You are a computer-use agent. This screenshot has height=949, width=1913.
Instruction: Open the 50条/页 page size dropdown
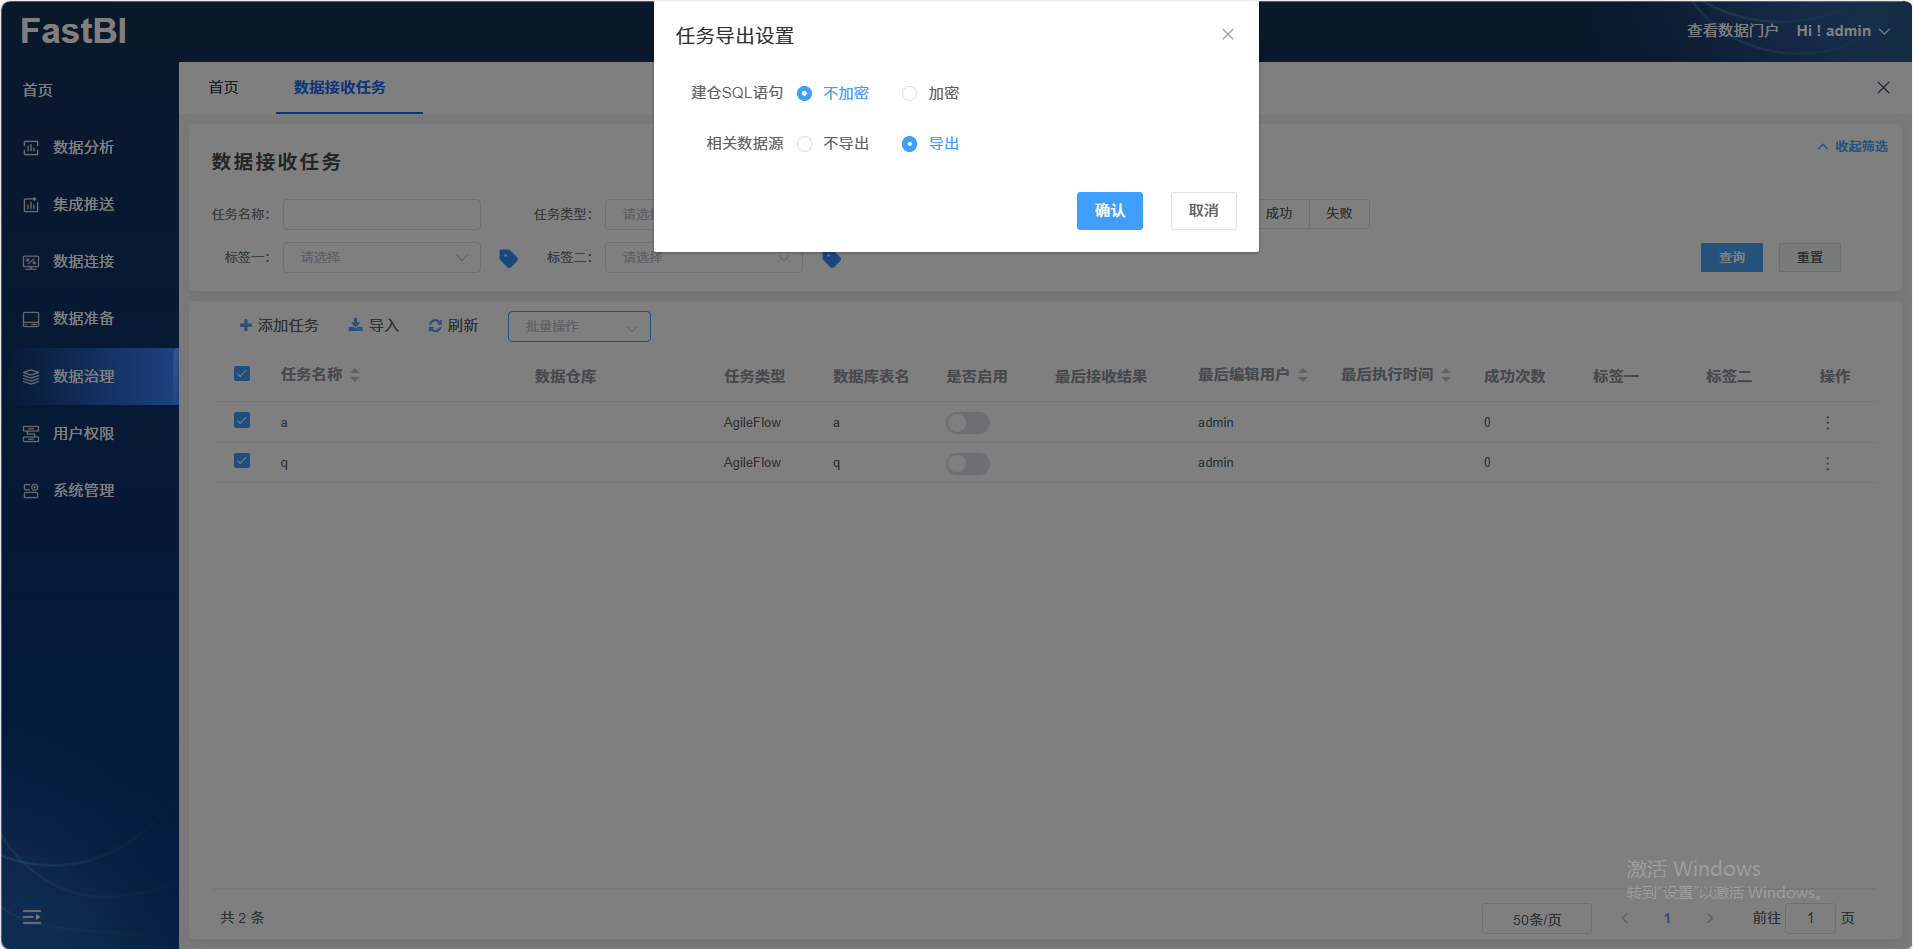point(1536,919)
